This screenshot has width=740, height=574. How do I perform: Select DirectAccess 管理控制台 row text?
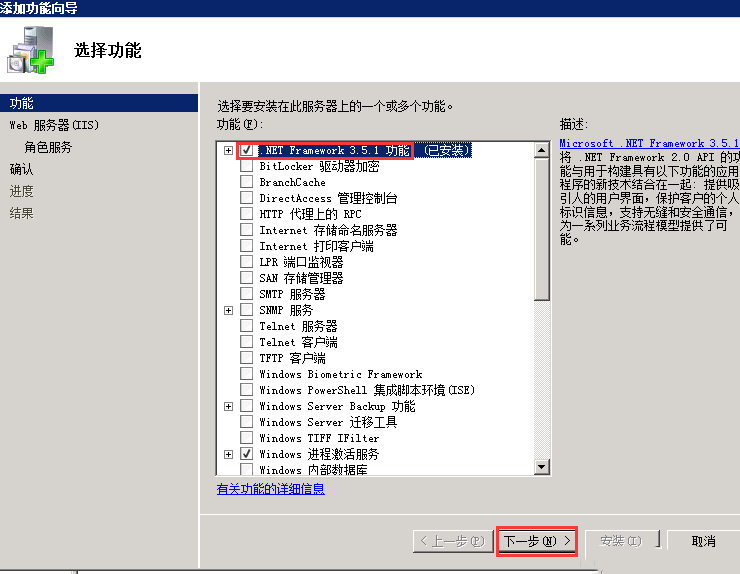coord(328,198)
